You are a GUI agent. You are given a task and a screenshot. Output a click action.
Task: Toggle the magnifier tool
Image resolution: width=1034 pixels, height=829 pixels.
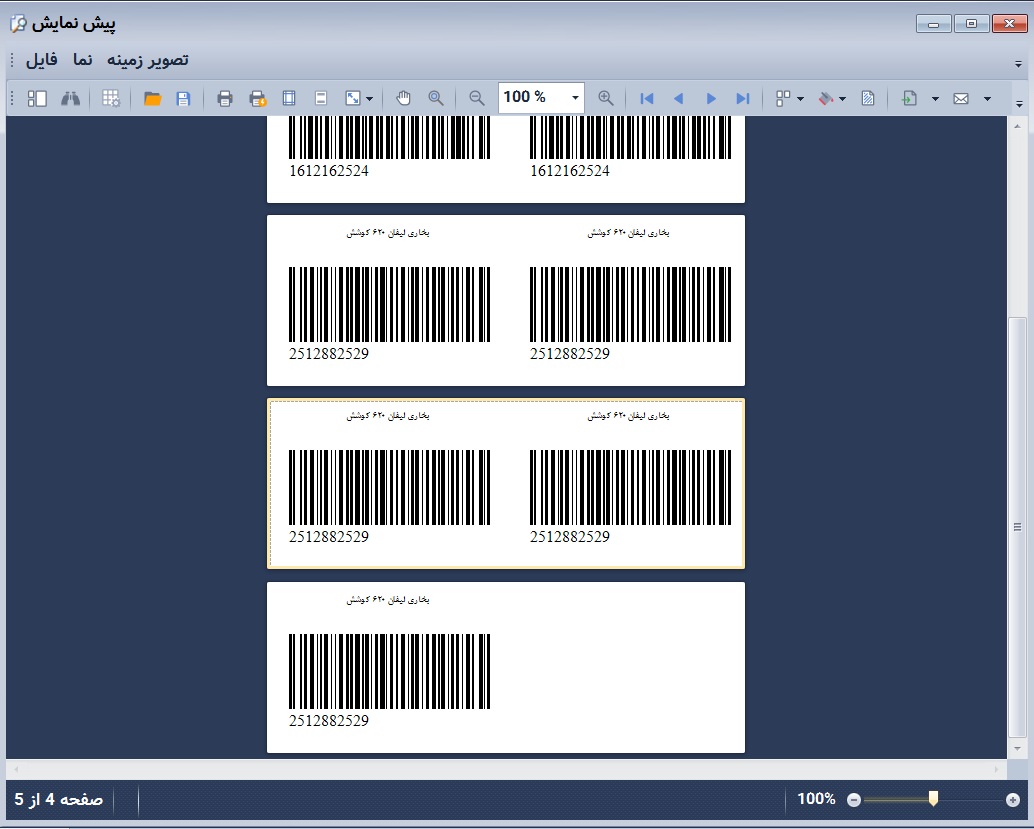(436, 98)
